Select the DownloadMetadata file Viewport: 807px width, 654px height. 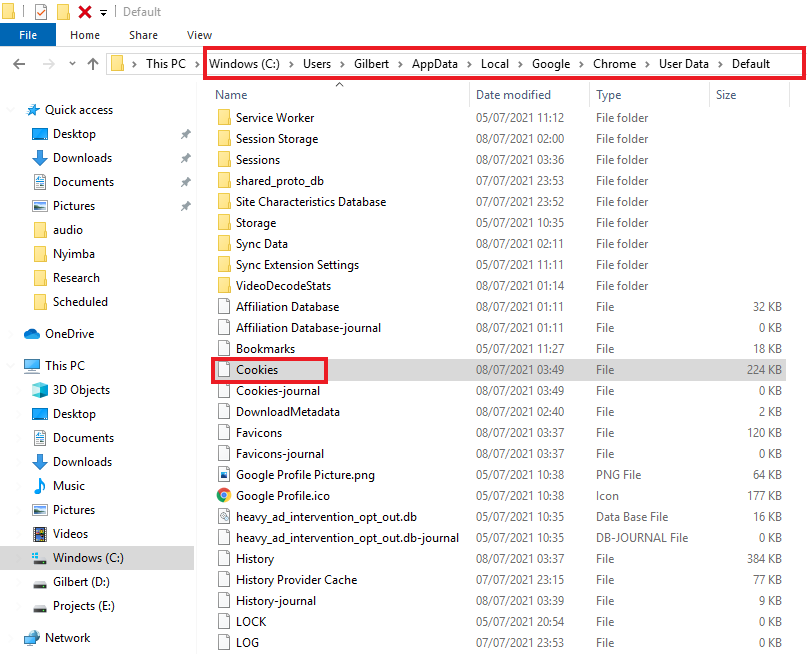288,412
